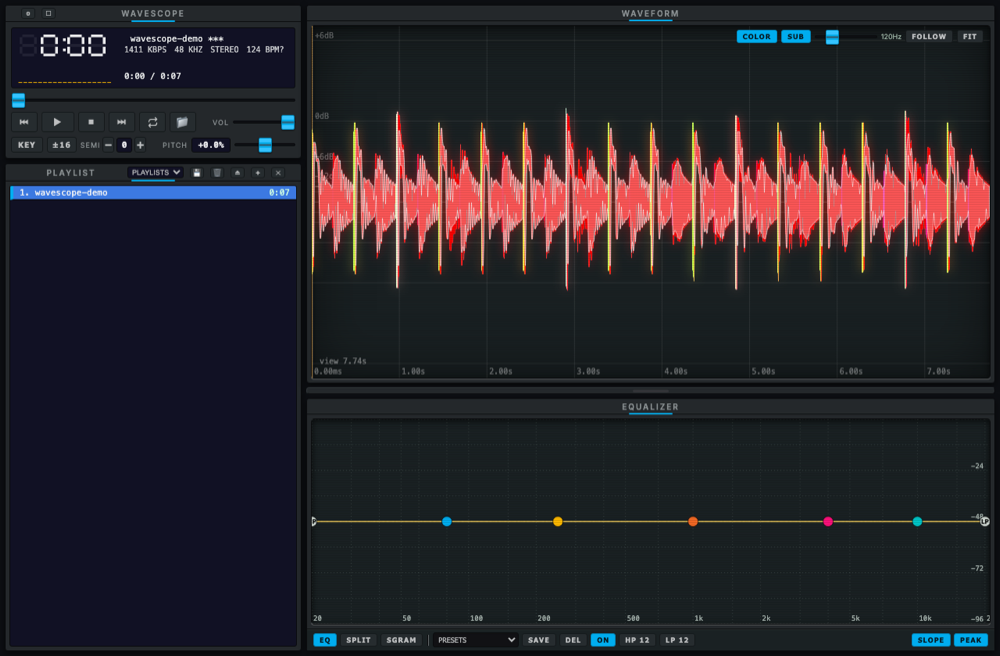Increase semitones with the plus button
This screenshot has height=656, width=1000.
pyautogui.click(x=140, y=145)
